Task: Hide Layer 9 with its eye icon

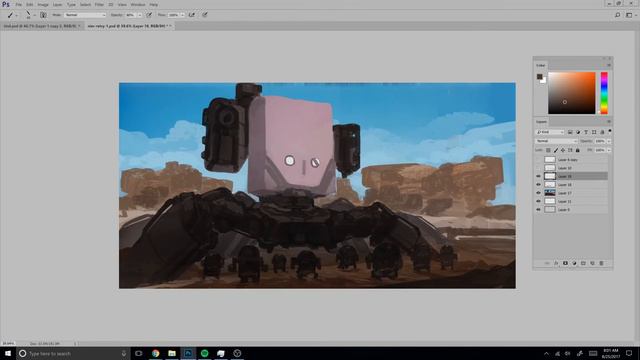Action: 538,209
